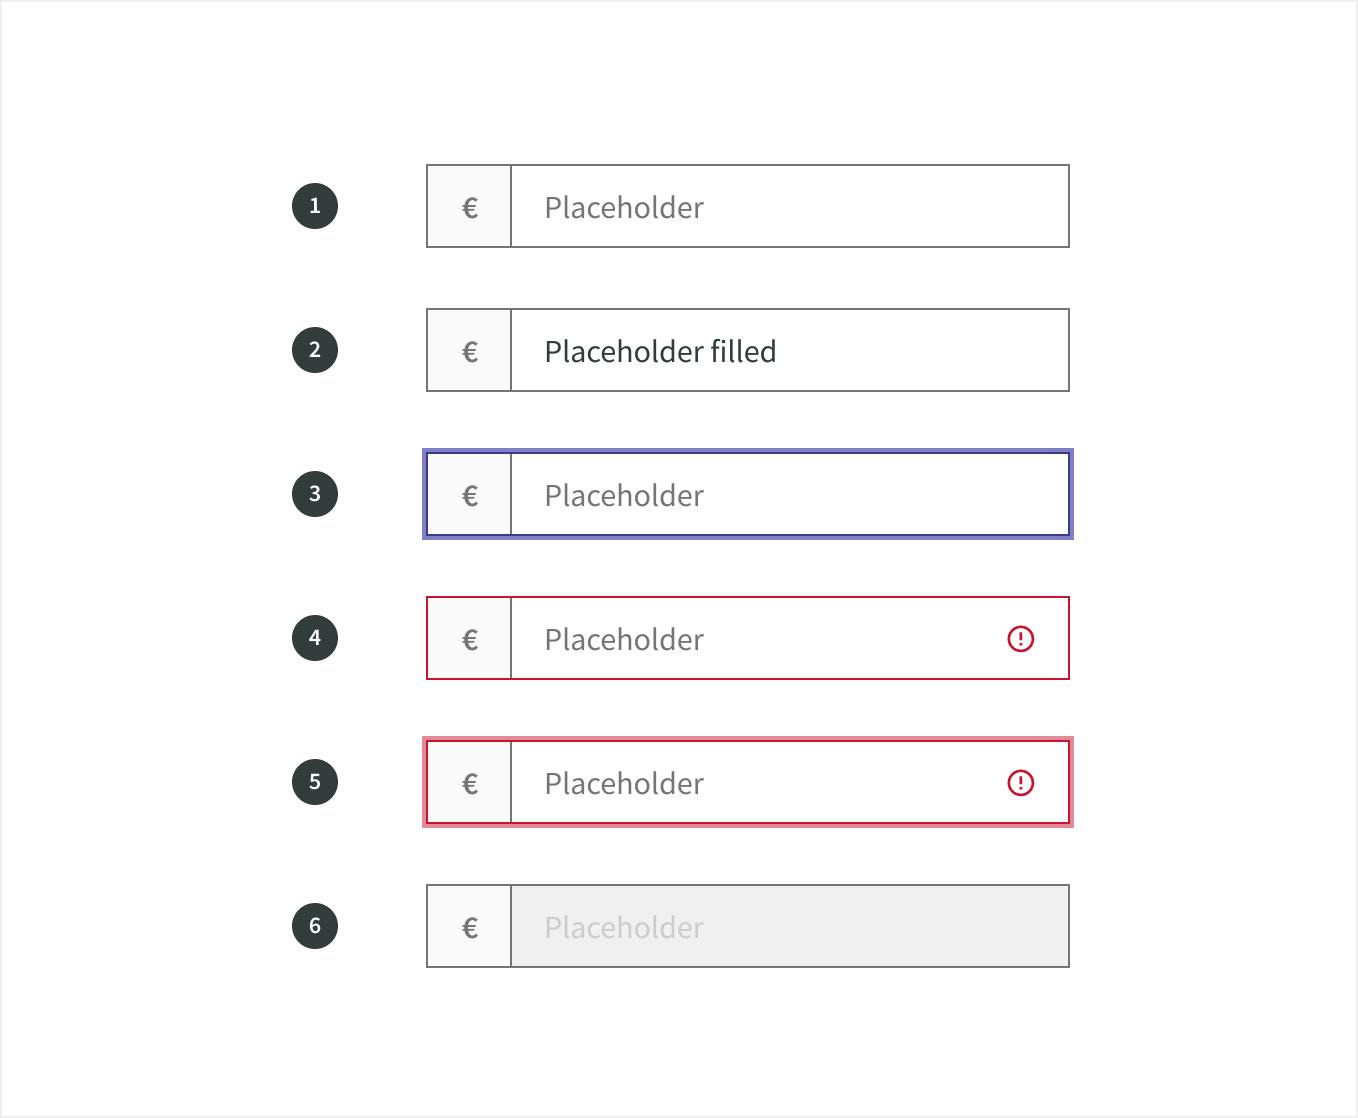Click the euro icon in focused error field 5
Viewport: 1358px width, 1118px height.
coord(470,783)
